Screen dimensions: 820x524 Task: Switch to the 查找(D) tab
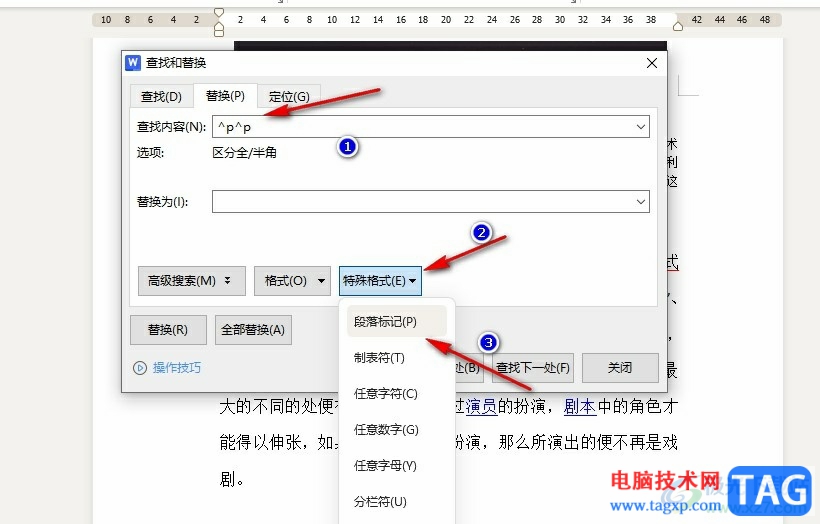[161, 97]
